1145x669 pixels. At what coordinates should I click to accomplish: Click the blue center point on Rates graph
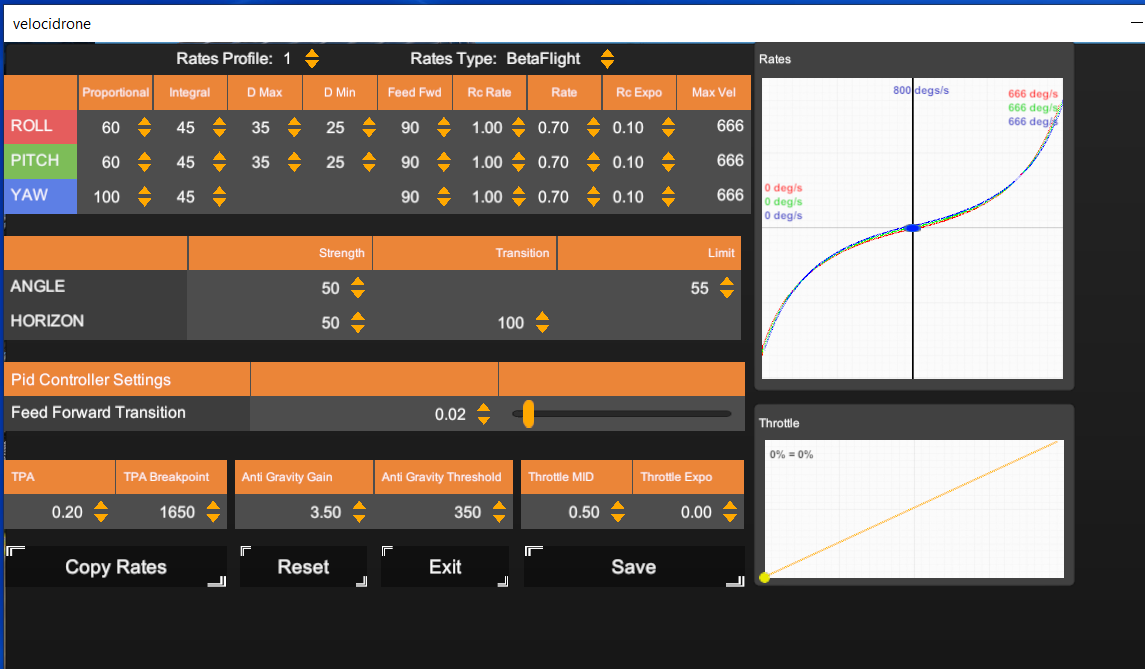(x=913, y=228)
